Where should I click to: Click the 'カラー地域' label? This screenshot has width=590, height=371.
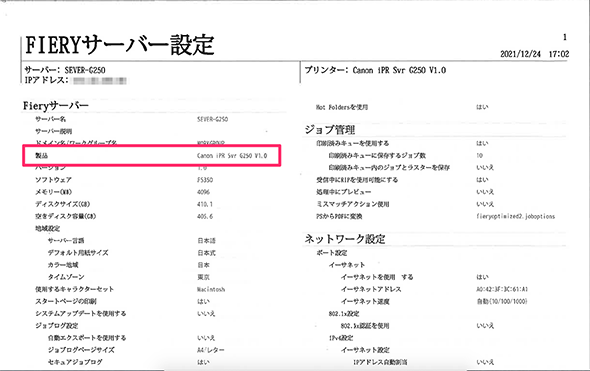pyautogui.click(x=63, y=265)
